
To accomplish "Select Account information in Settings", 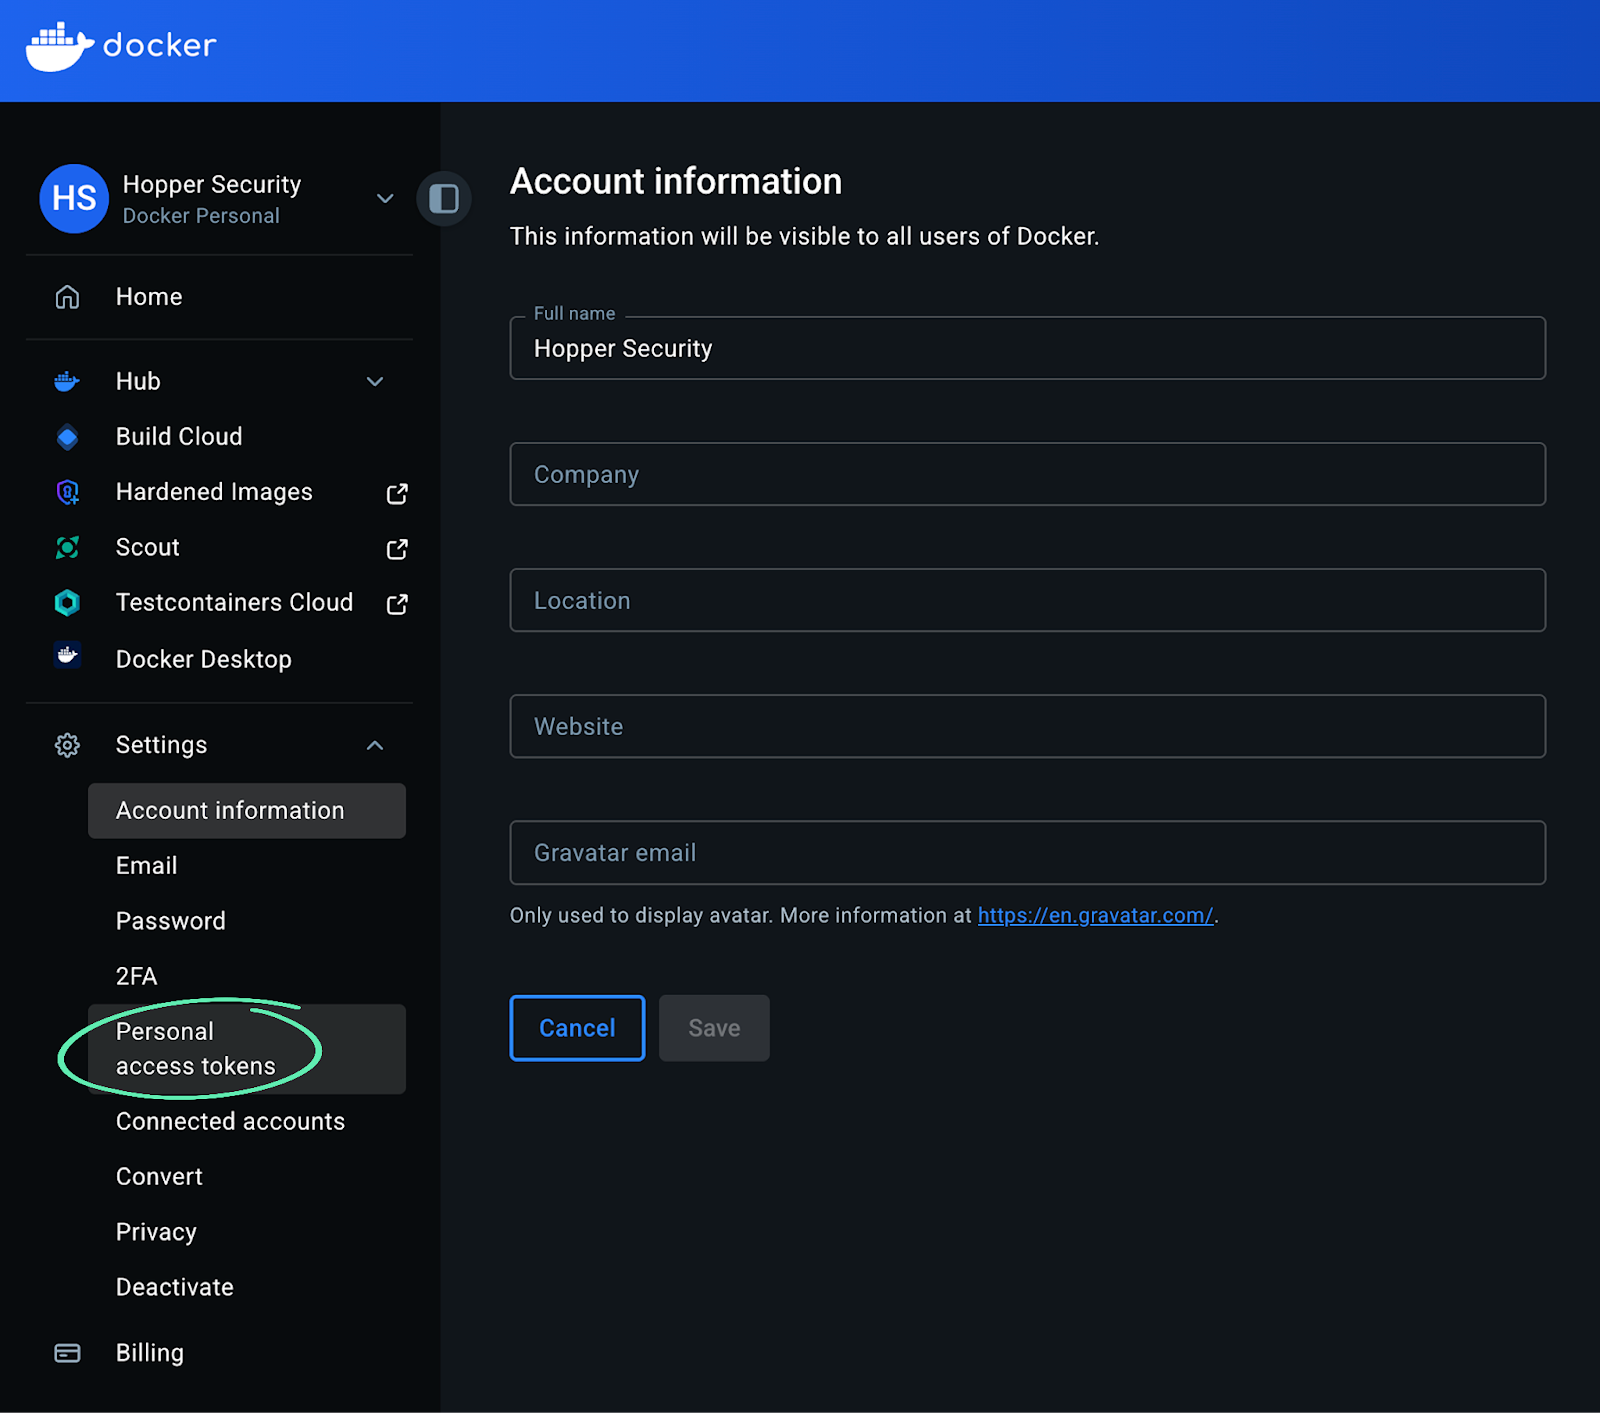I will pos(247,811).
